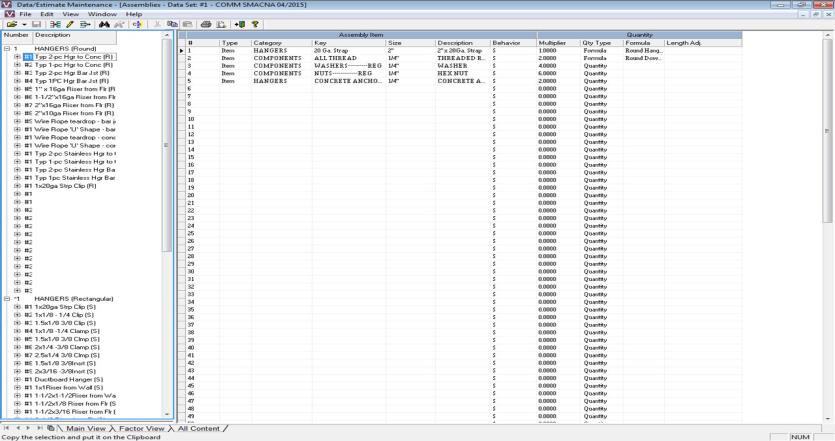Click the Save diskette toolbar icon
Image resolution: width=835 pixels, height=441 pixels.
(x=36, y=24)
